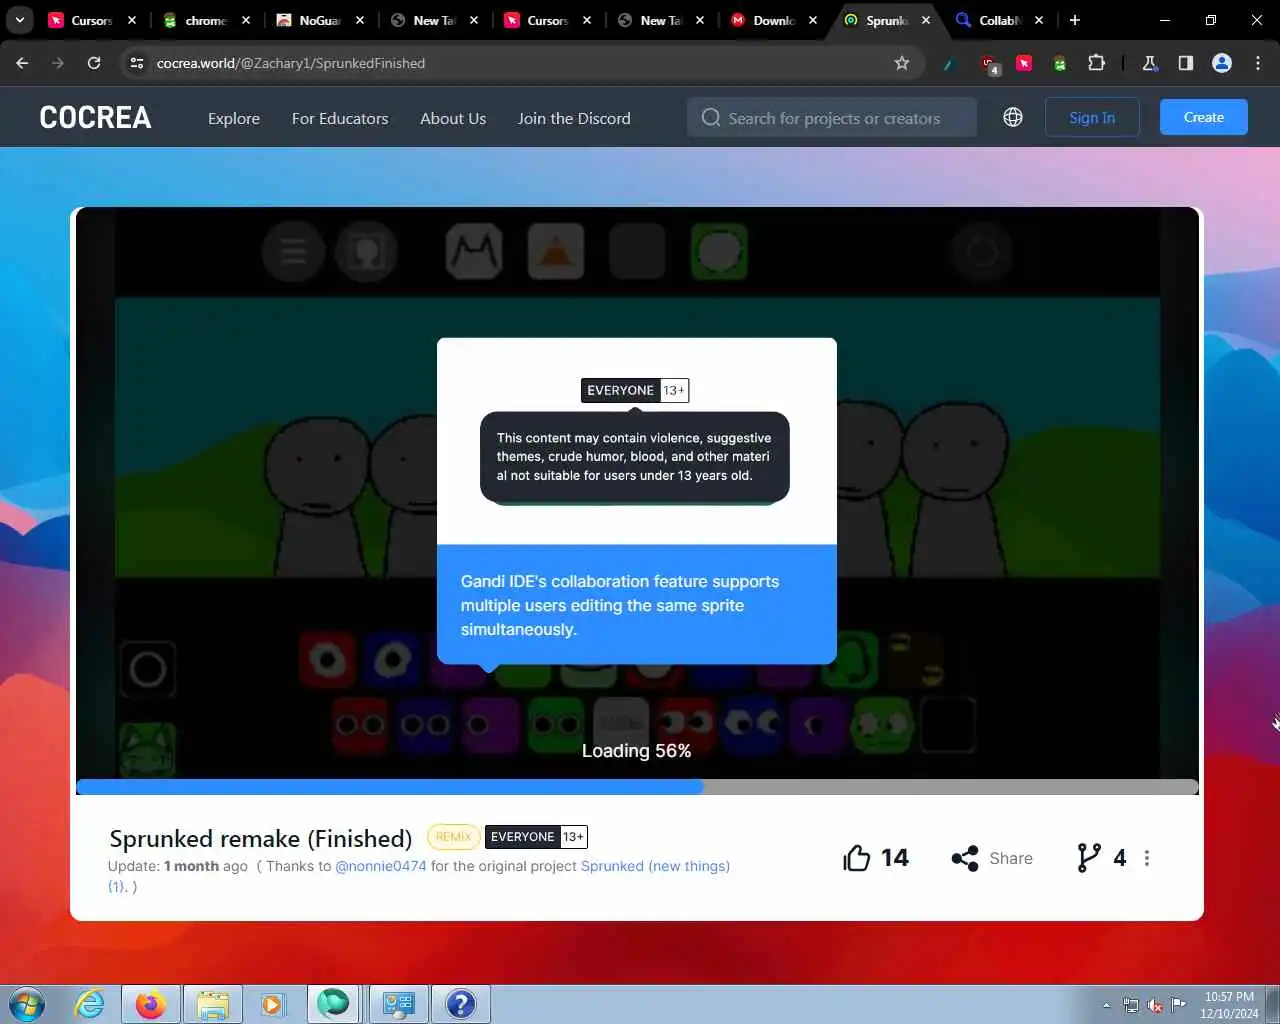Screen dimensions: 1280x1024
Task: Open the Chrome extensions puzzle icon
Action: pos(1096,63)
